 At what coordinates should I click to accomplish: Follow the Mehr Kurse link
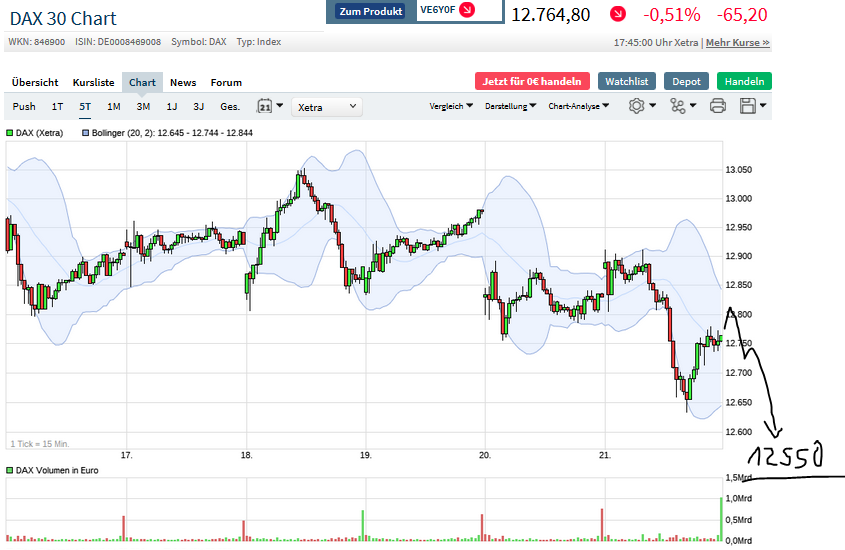tap(738, 43)
